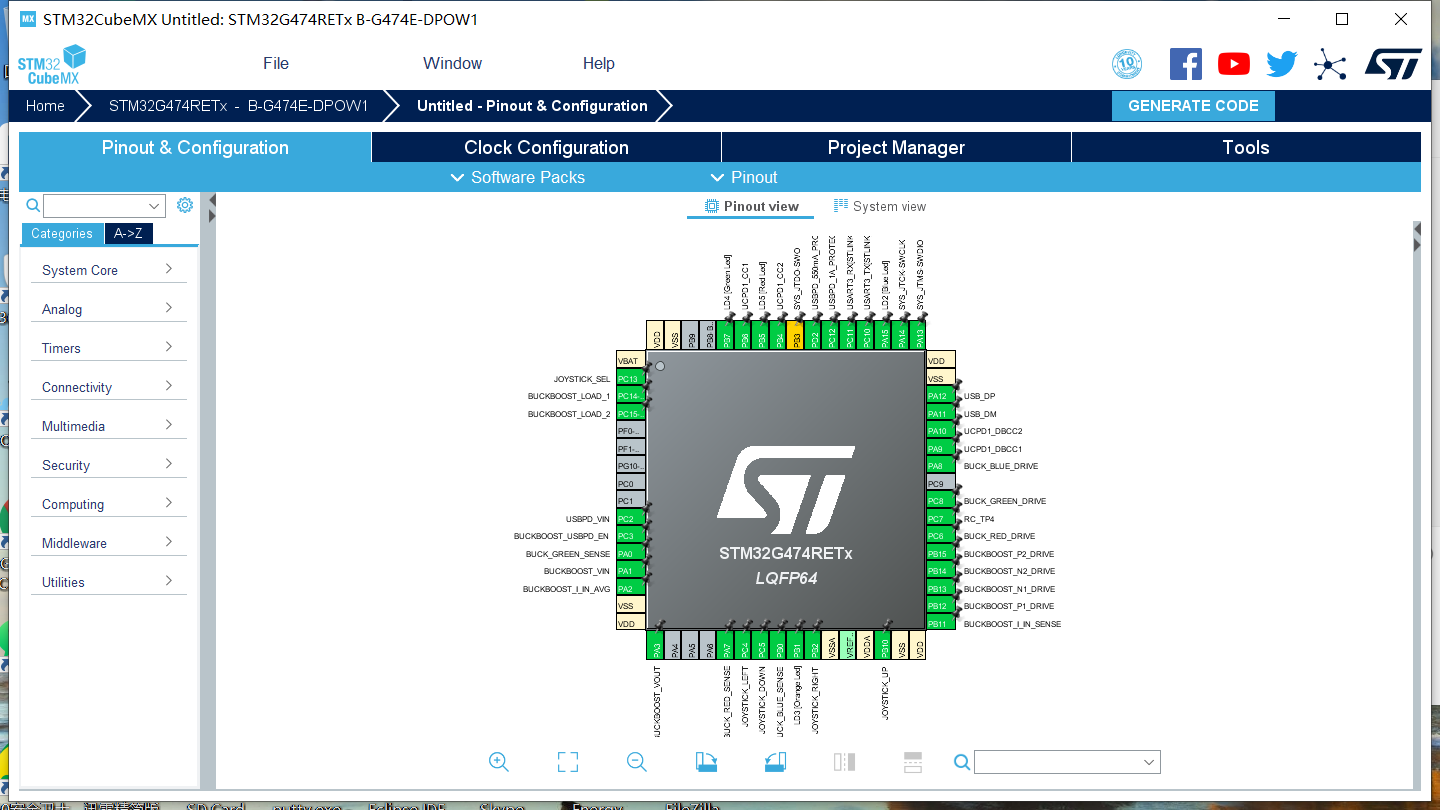Open ST Twitter icon
Image resolution: width=1440 pixels, height=810 pixels.
point(1282,64)
